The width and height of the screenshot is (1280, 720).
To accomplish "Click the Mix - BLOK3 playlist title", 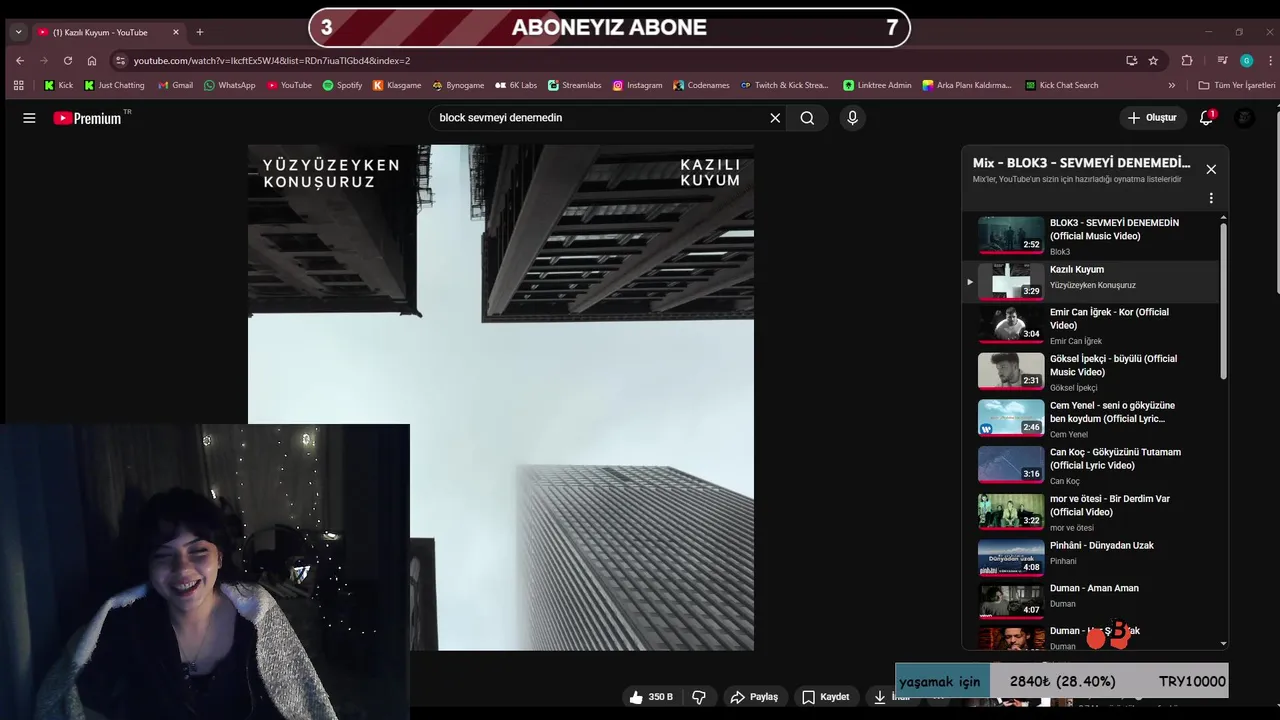I will click(x=1081, y=163).
